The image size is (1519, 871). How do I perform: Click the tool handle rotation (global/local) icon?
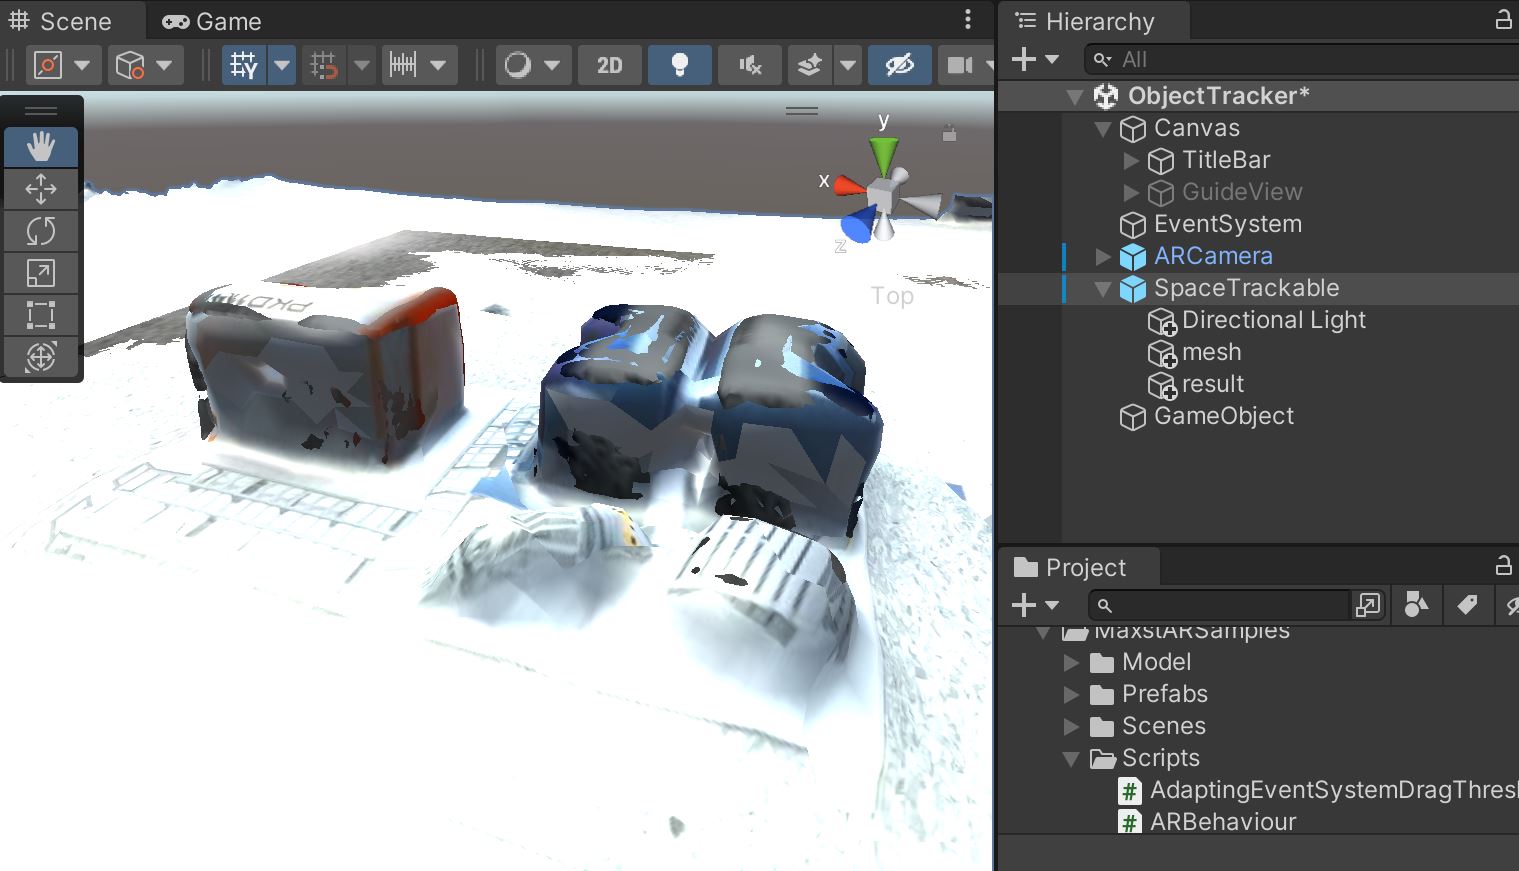click(130, 65)
